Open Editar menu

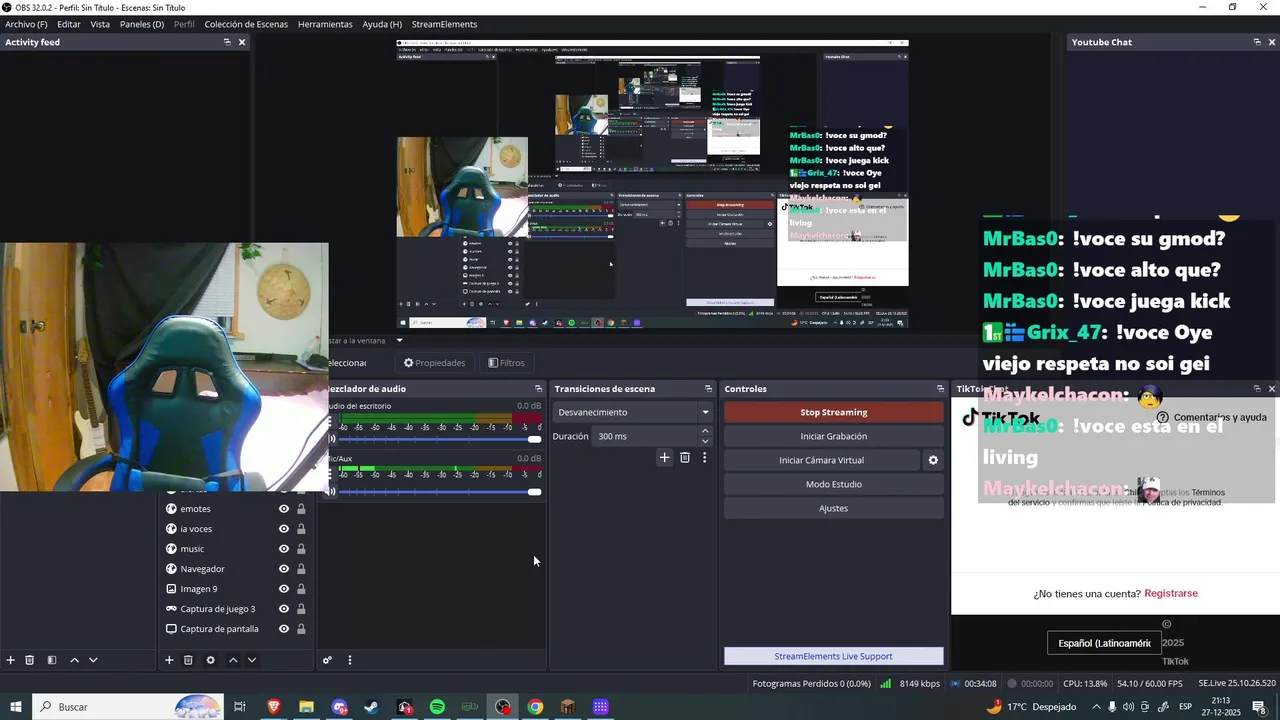tap(69, 24)
